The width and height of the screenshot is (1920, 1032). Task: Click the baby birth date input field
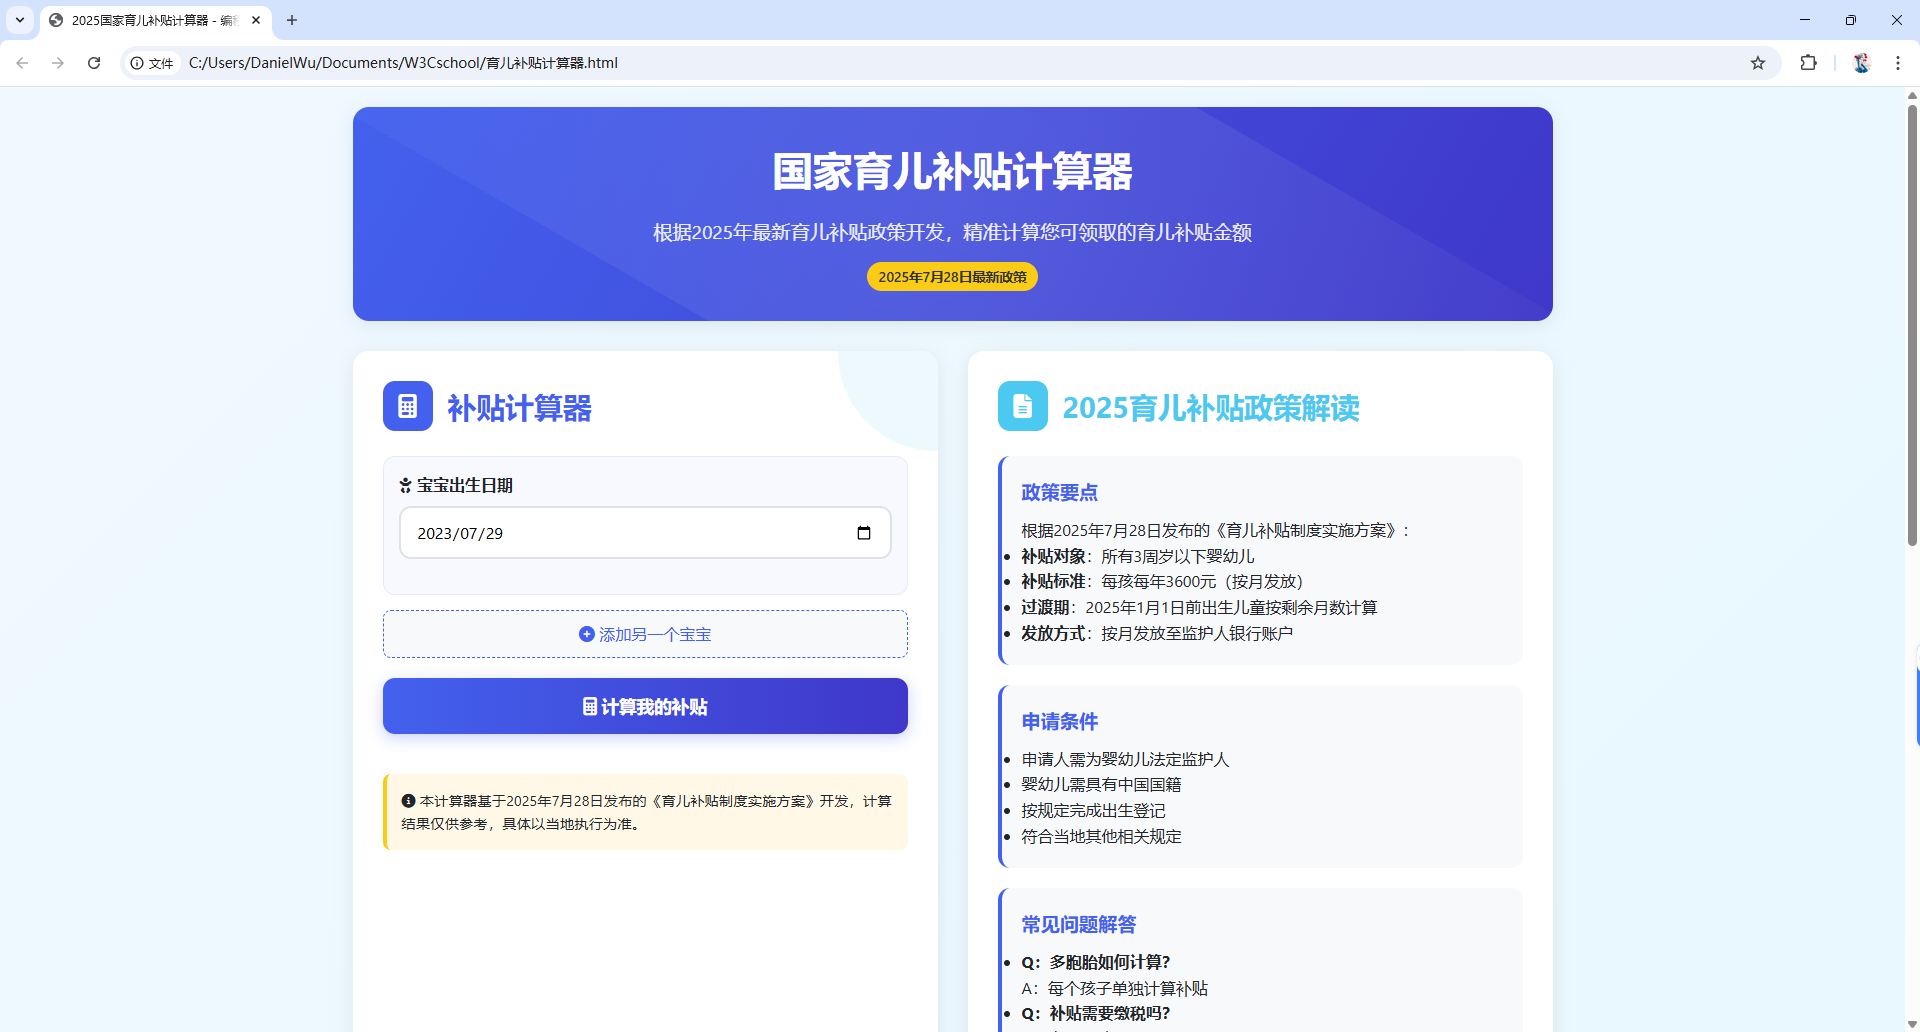coord(620,533)
